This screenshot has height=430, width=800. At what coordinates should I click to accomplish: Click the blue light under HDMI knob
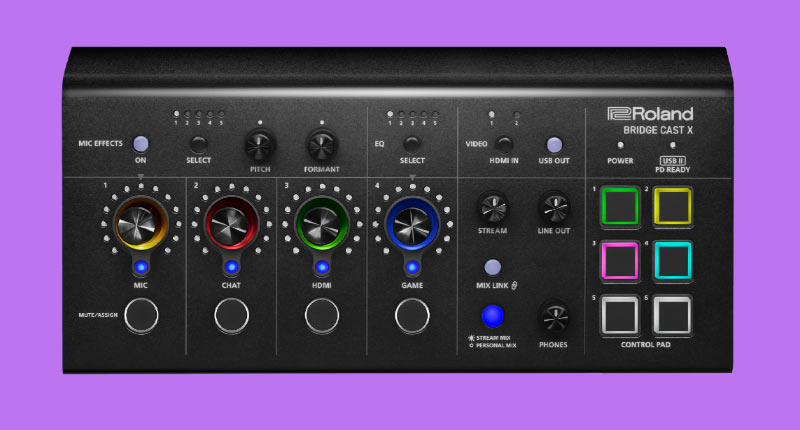pyautogui.click(x=322, y=267)
